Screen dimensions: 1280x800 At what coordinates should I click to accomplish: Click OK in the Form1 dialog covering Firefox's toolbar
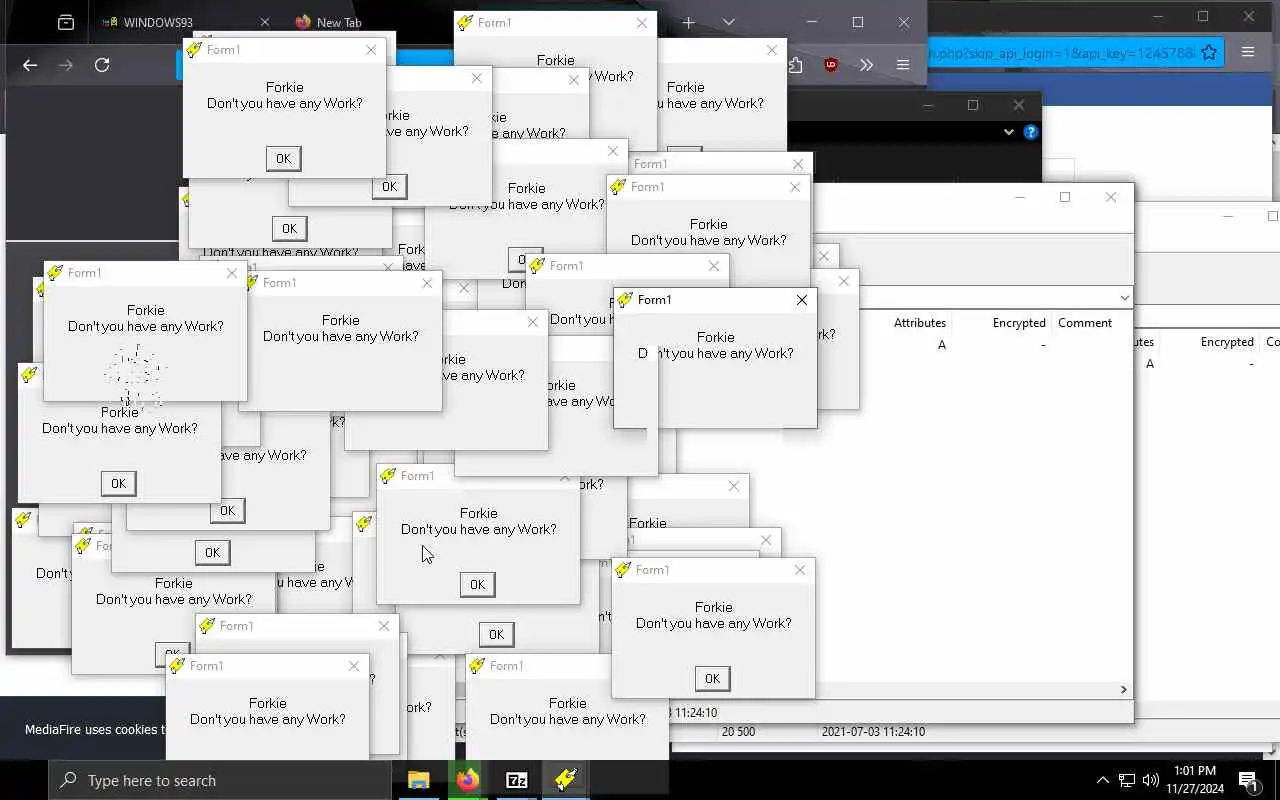coord(283,158)
